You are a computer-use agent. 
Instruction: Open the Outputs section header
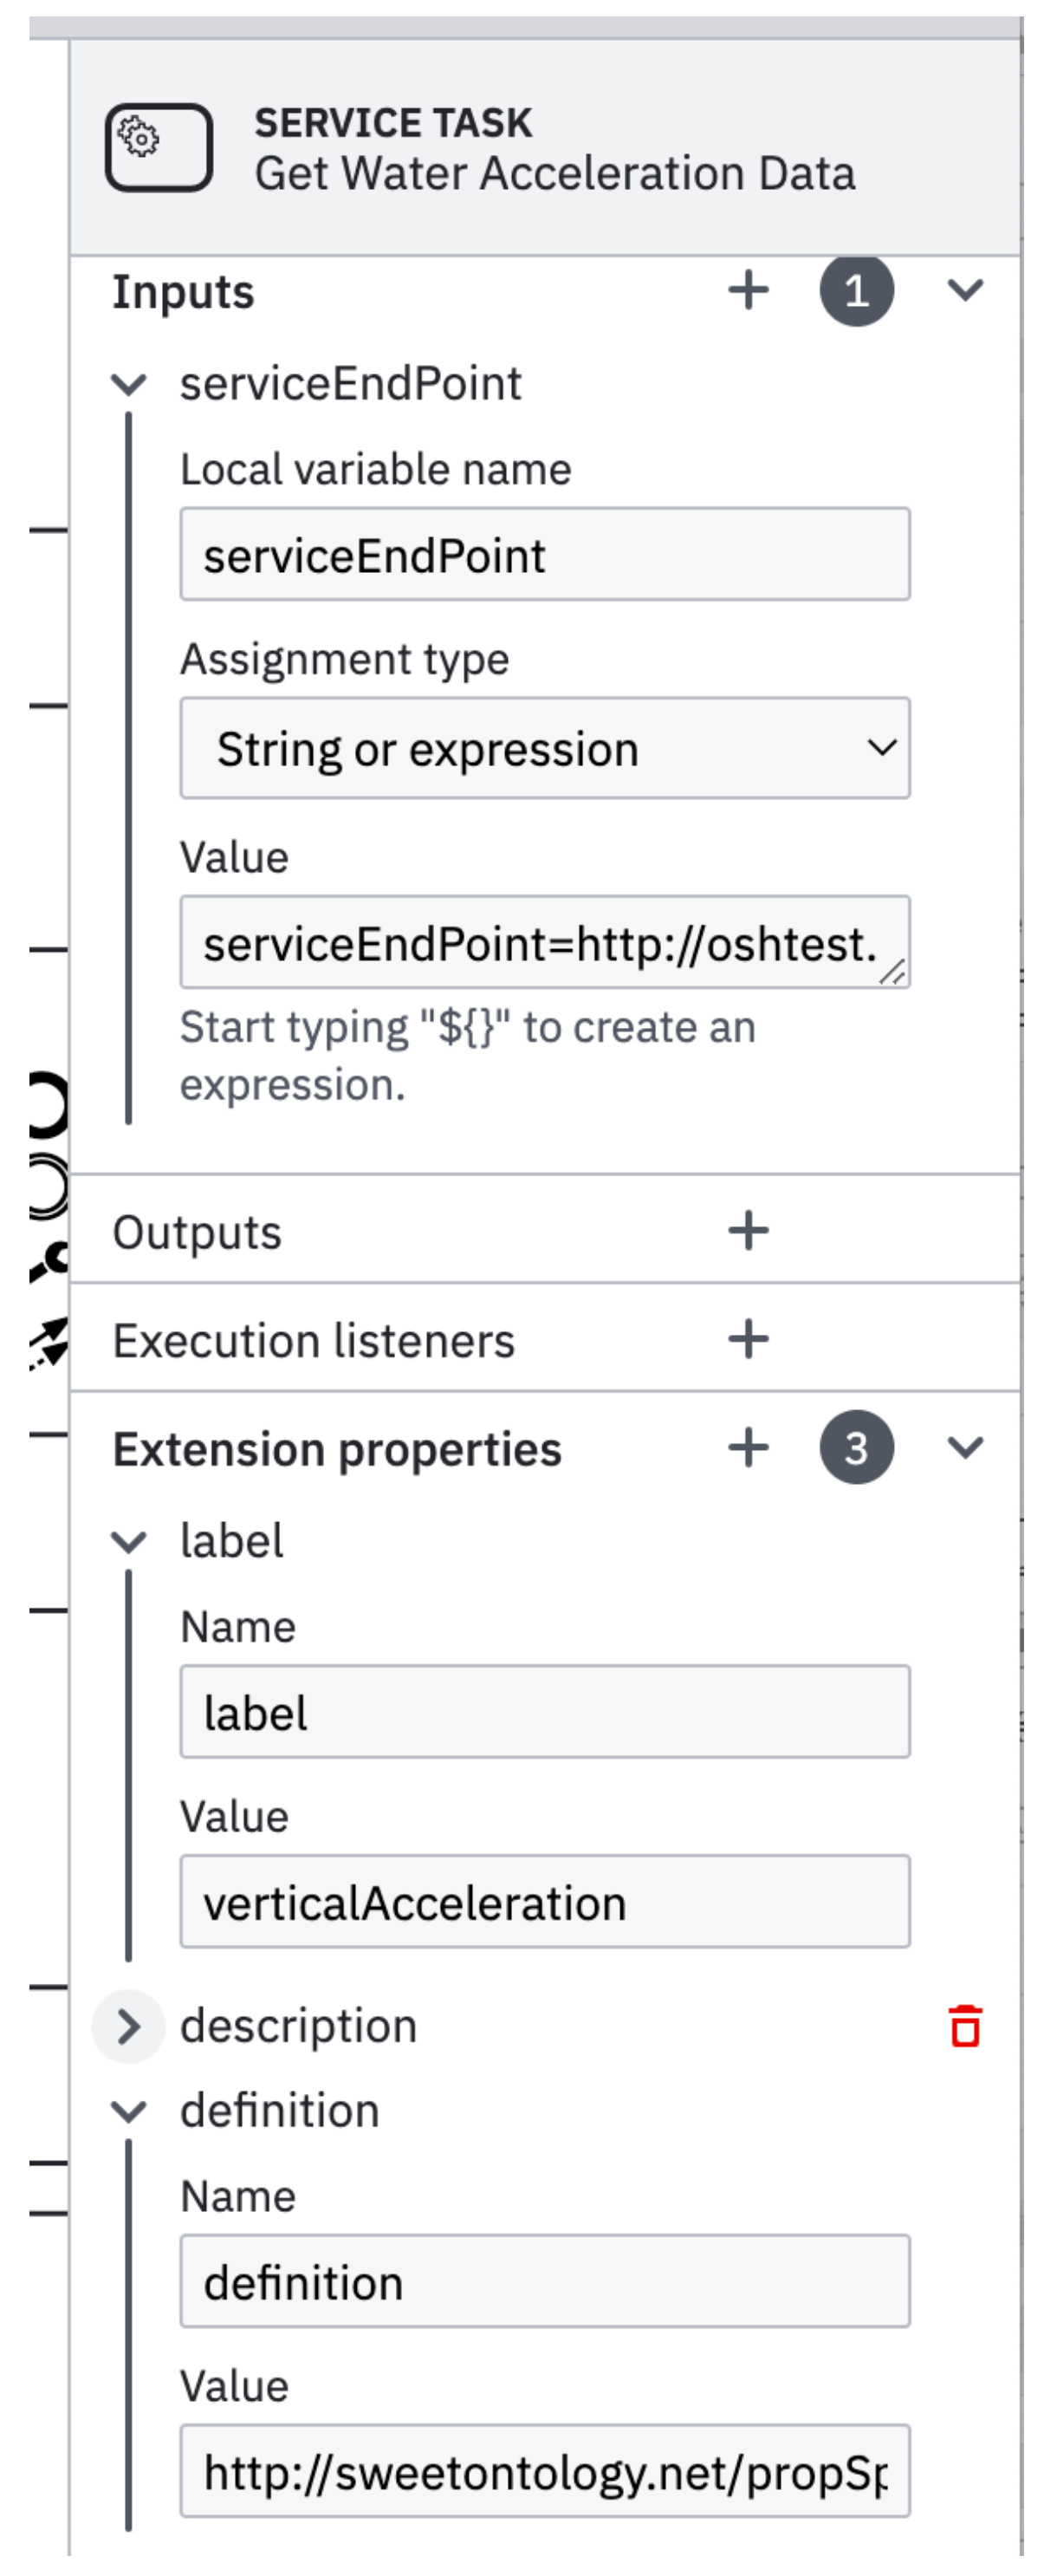tap(197, 1232)
